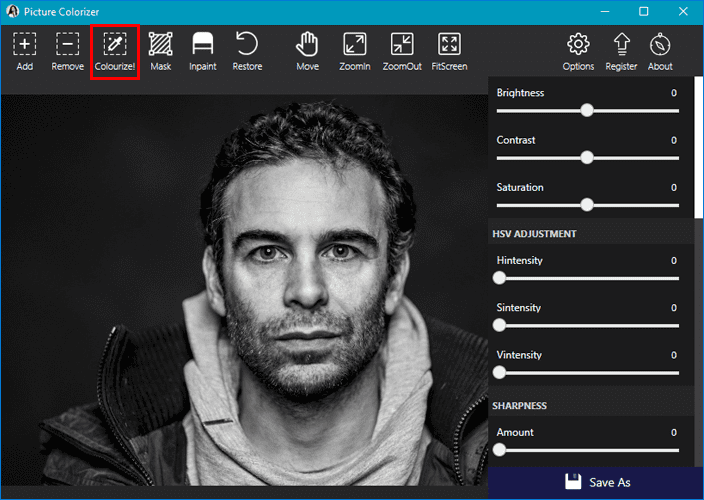Select the Add selection tool

tap(25, 52)
